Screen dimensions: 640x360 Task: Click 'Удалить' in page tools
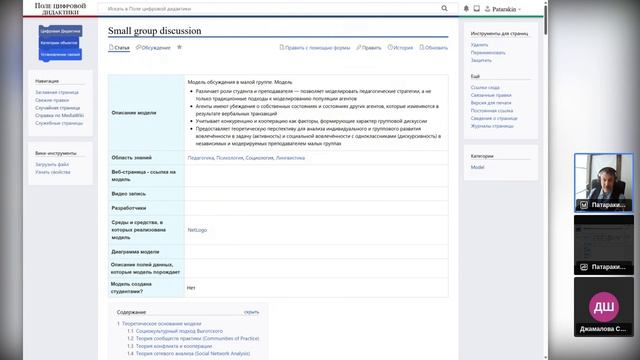[x=479, y=45]
